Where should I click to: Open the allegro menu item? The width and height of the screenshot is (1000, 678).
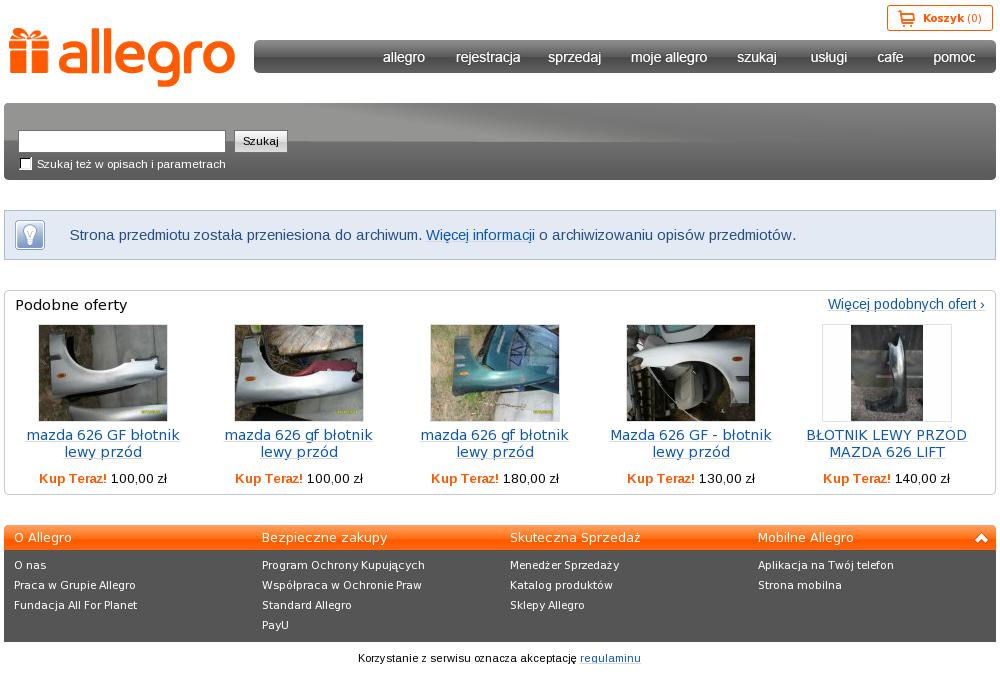(x=404, y=57)
